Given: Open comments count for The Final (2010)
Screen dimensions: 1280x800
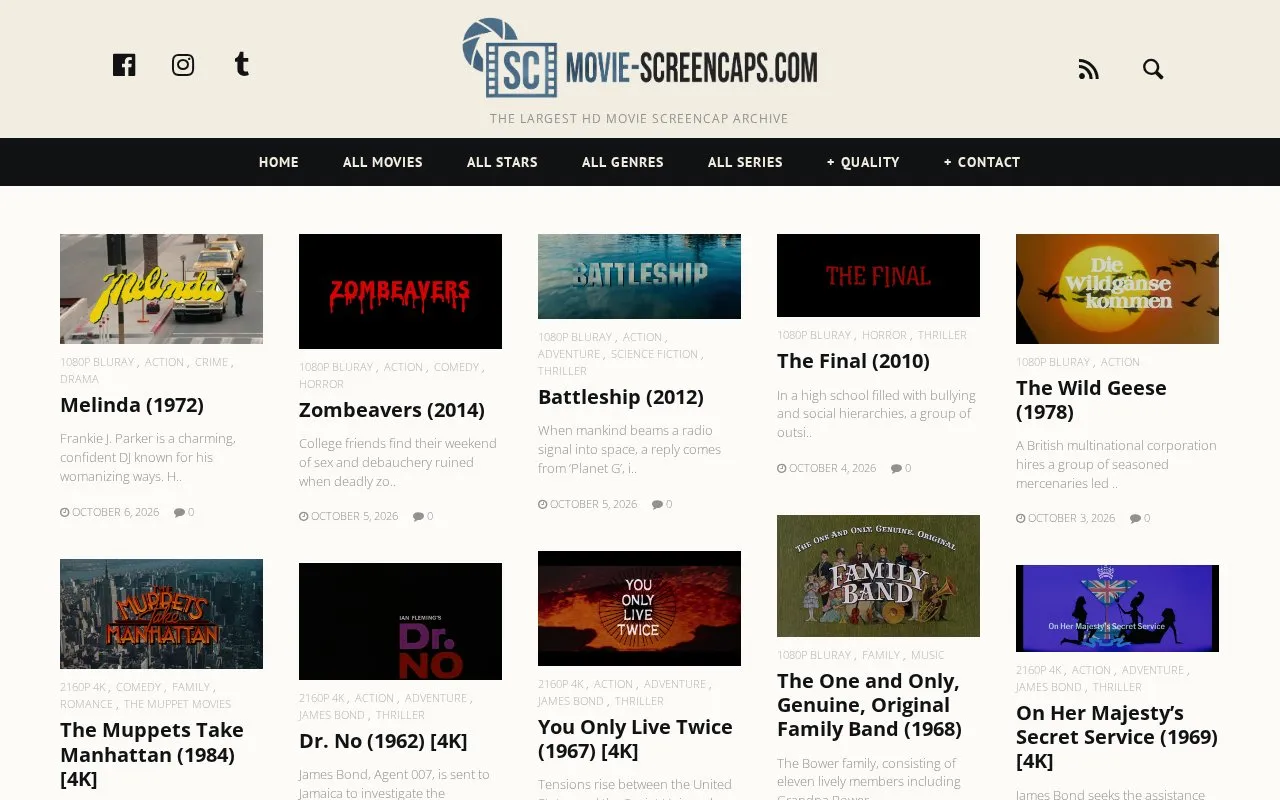Looking at the screenshot, I should tap(901, 468).
